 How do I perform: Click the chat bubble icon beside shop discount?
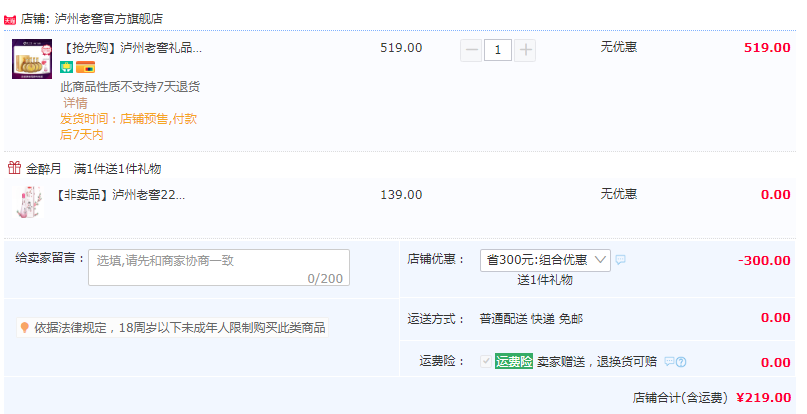point(621,260)
